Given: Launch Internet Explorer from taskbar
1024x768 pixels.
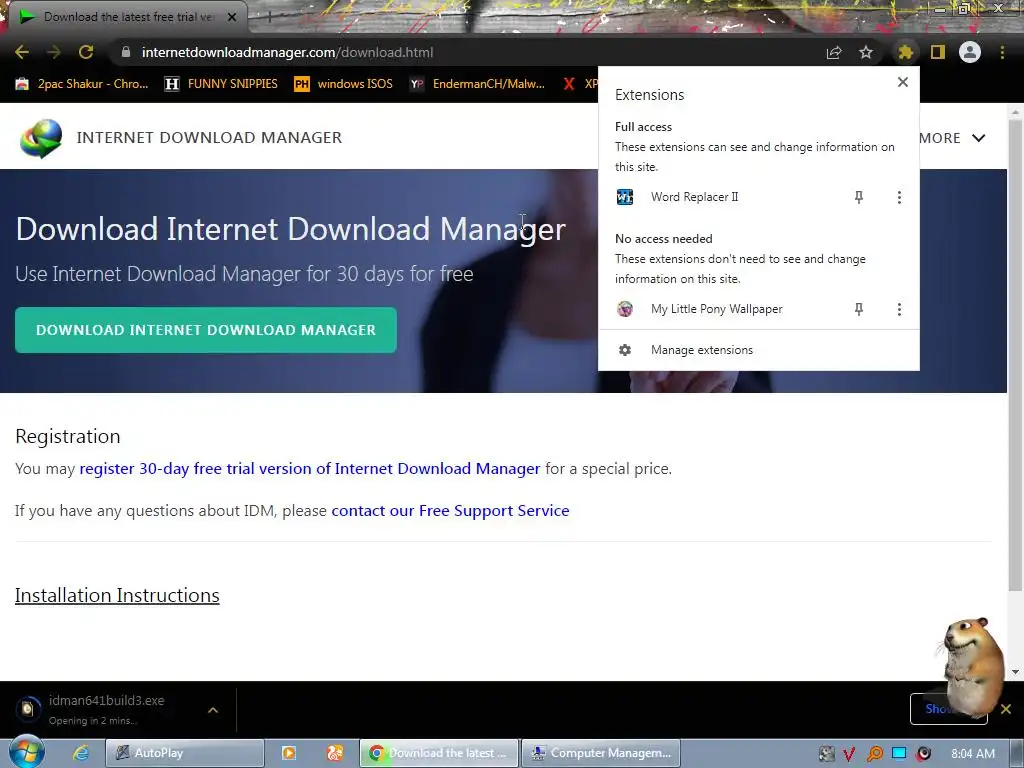Looking at the screenshot, I should [80, 753].
